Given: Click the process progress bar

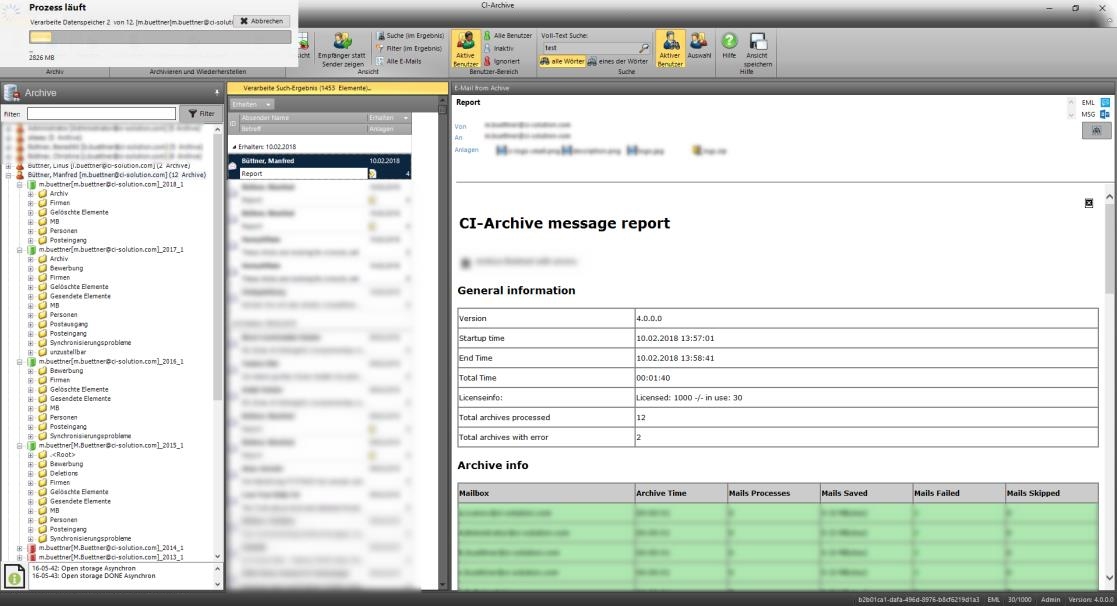Looking at the screenshot, I should point(160,37).
